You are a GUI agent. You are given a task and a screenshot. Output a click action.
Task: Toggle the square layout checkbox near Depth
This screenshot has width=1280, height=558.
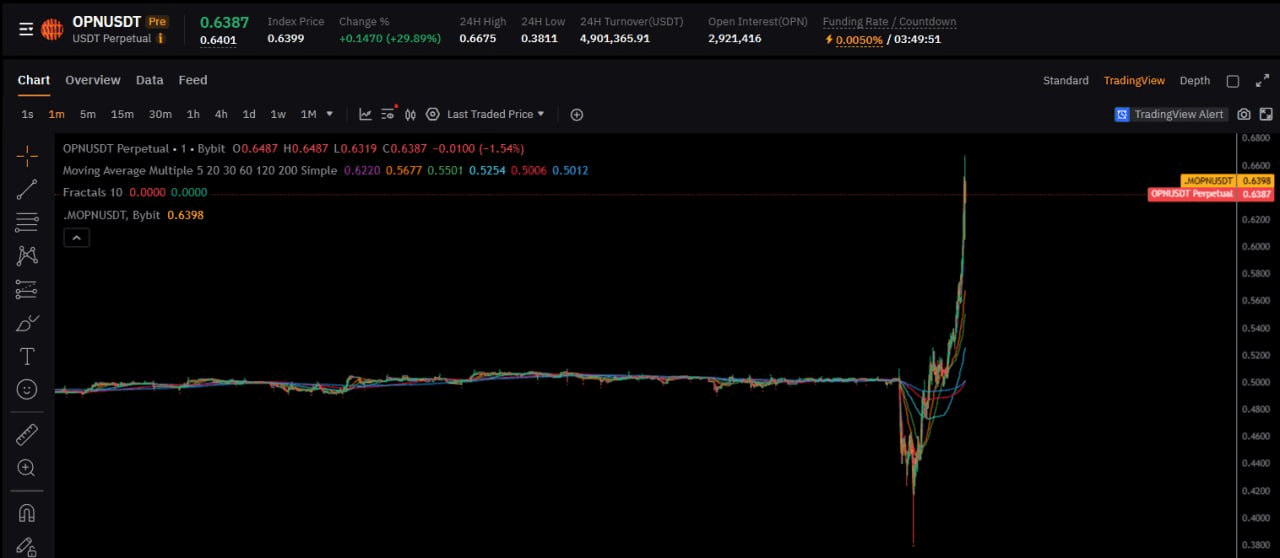pyautogui.click(x=1233, y=81)
